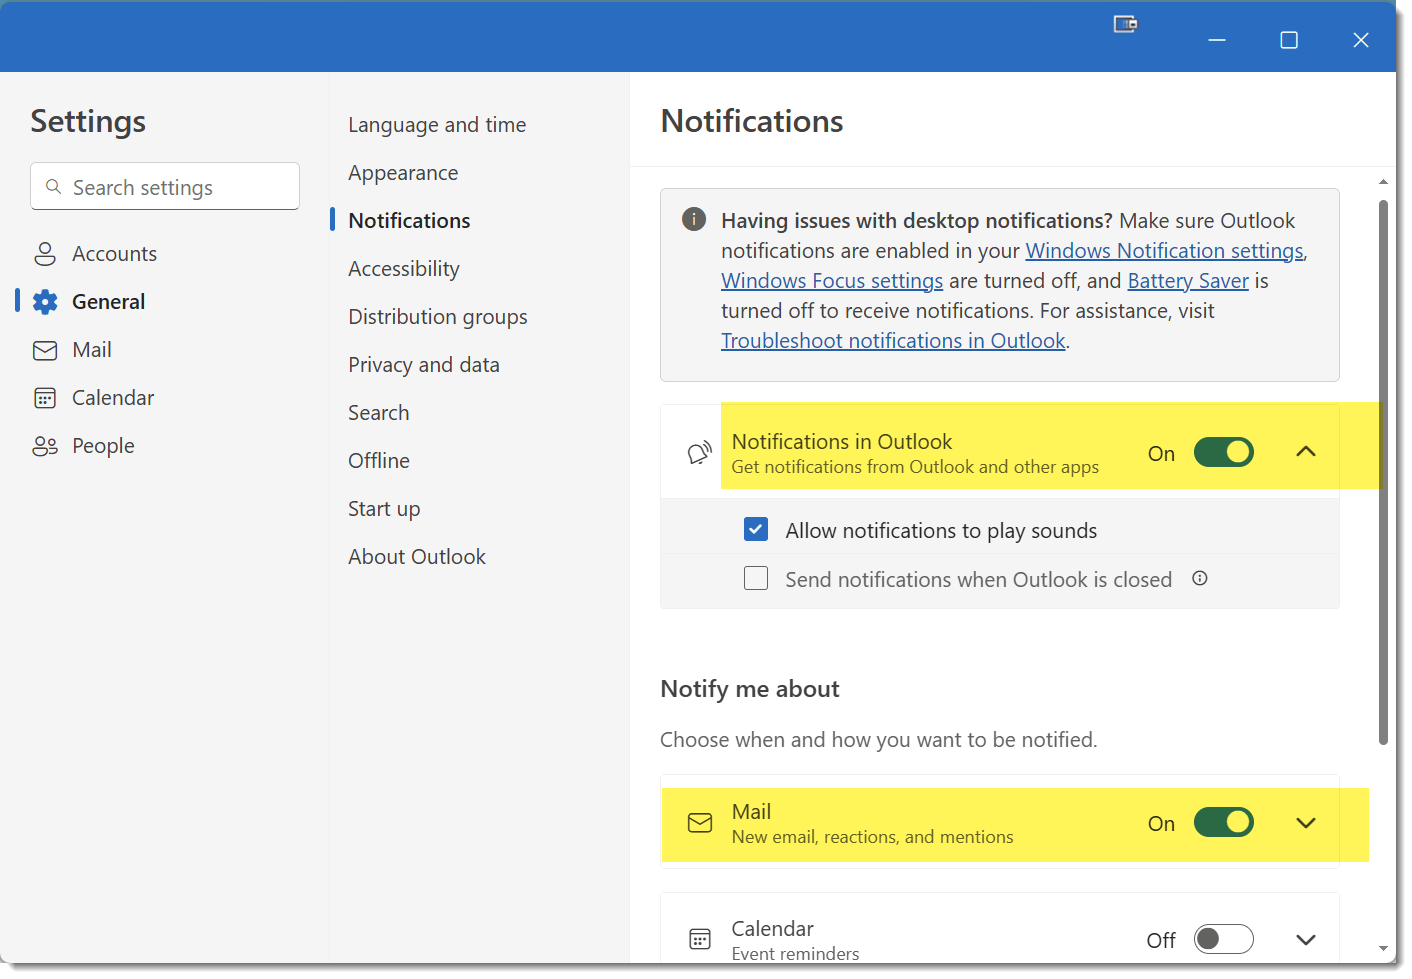Click the vertical scrollbar thumb

[1383, 472]
